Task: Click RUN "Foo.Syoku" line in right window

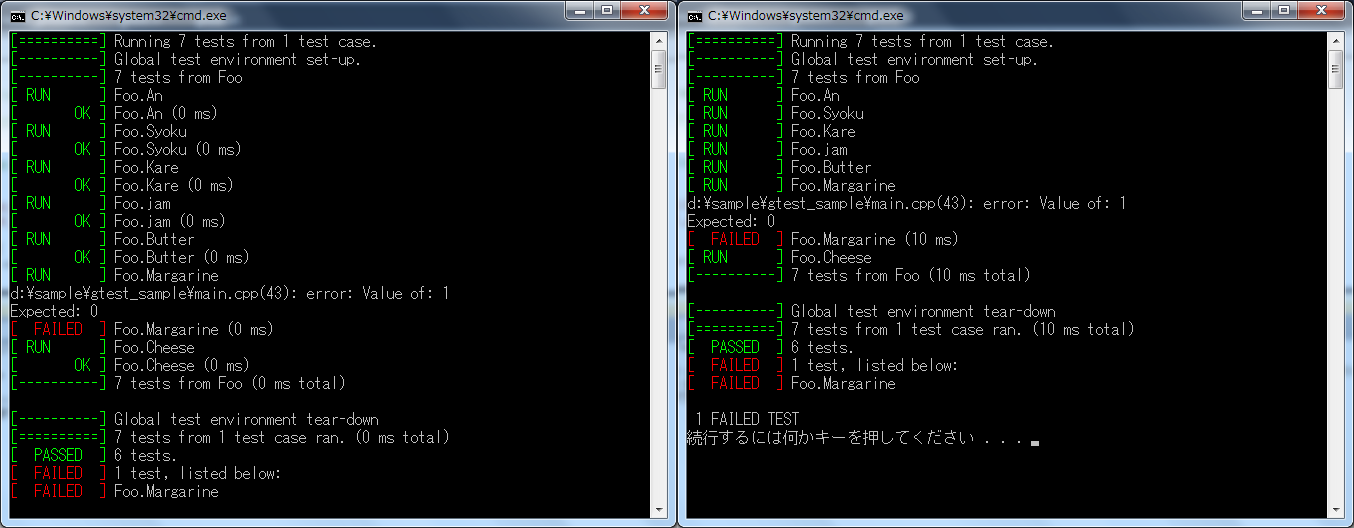Action: pyautogui.click(x=775, y=113)
